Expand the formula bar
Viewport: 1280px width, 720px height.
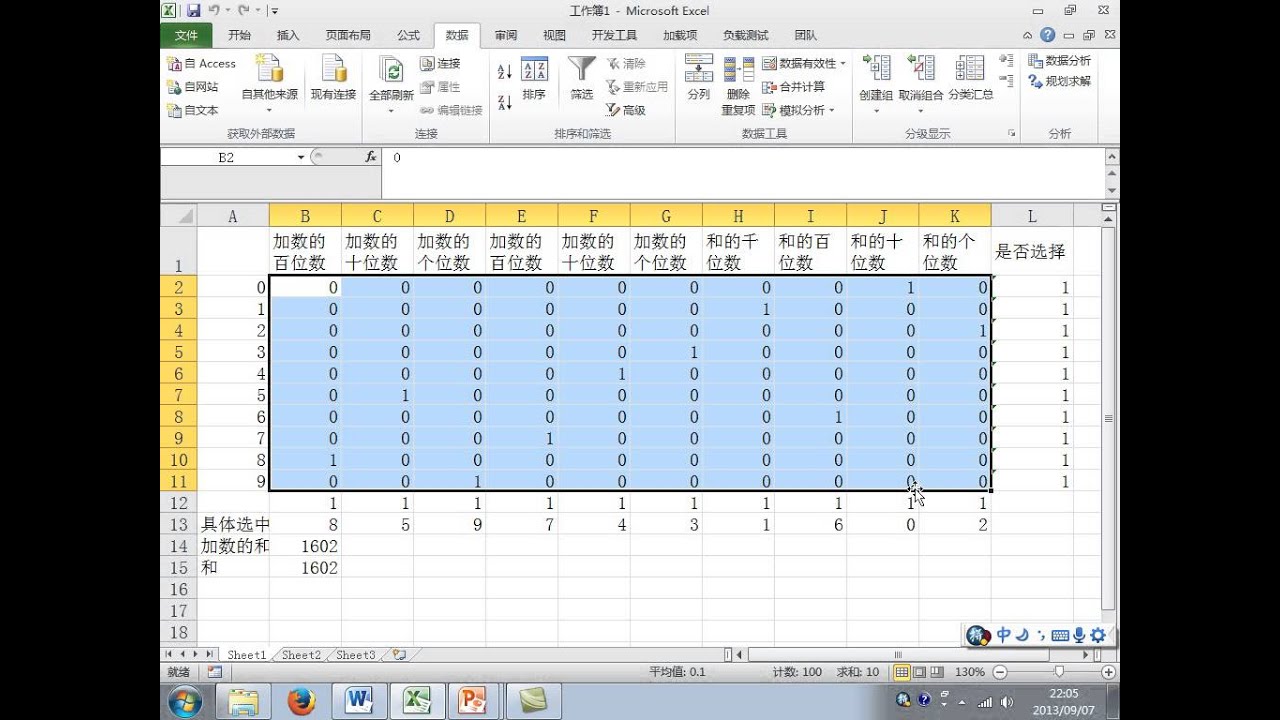click(x=1111, y=157)
